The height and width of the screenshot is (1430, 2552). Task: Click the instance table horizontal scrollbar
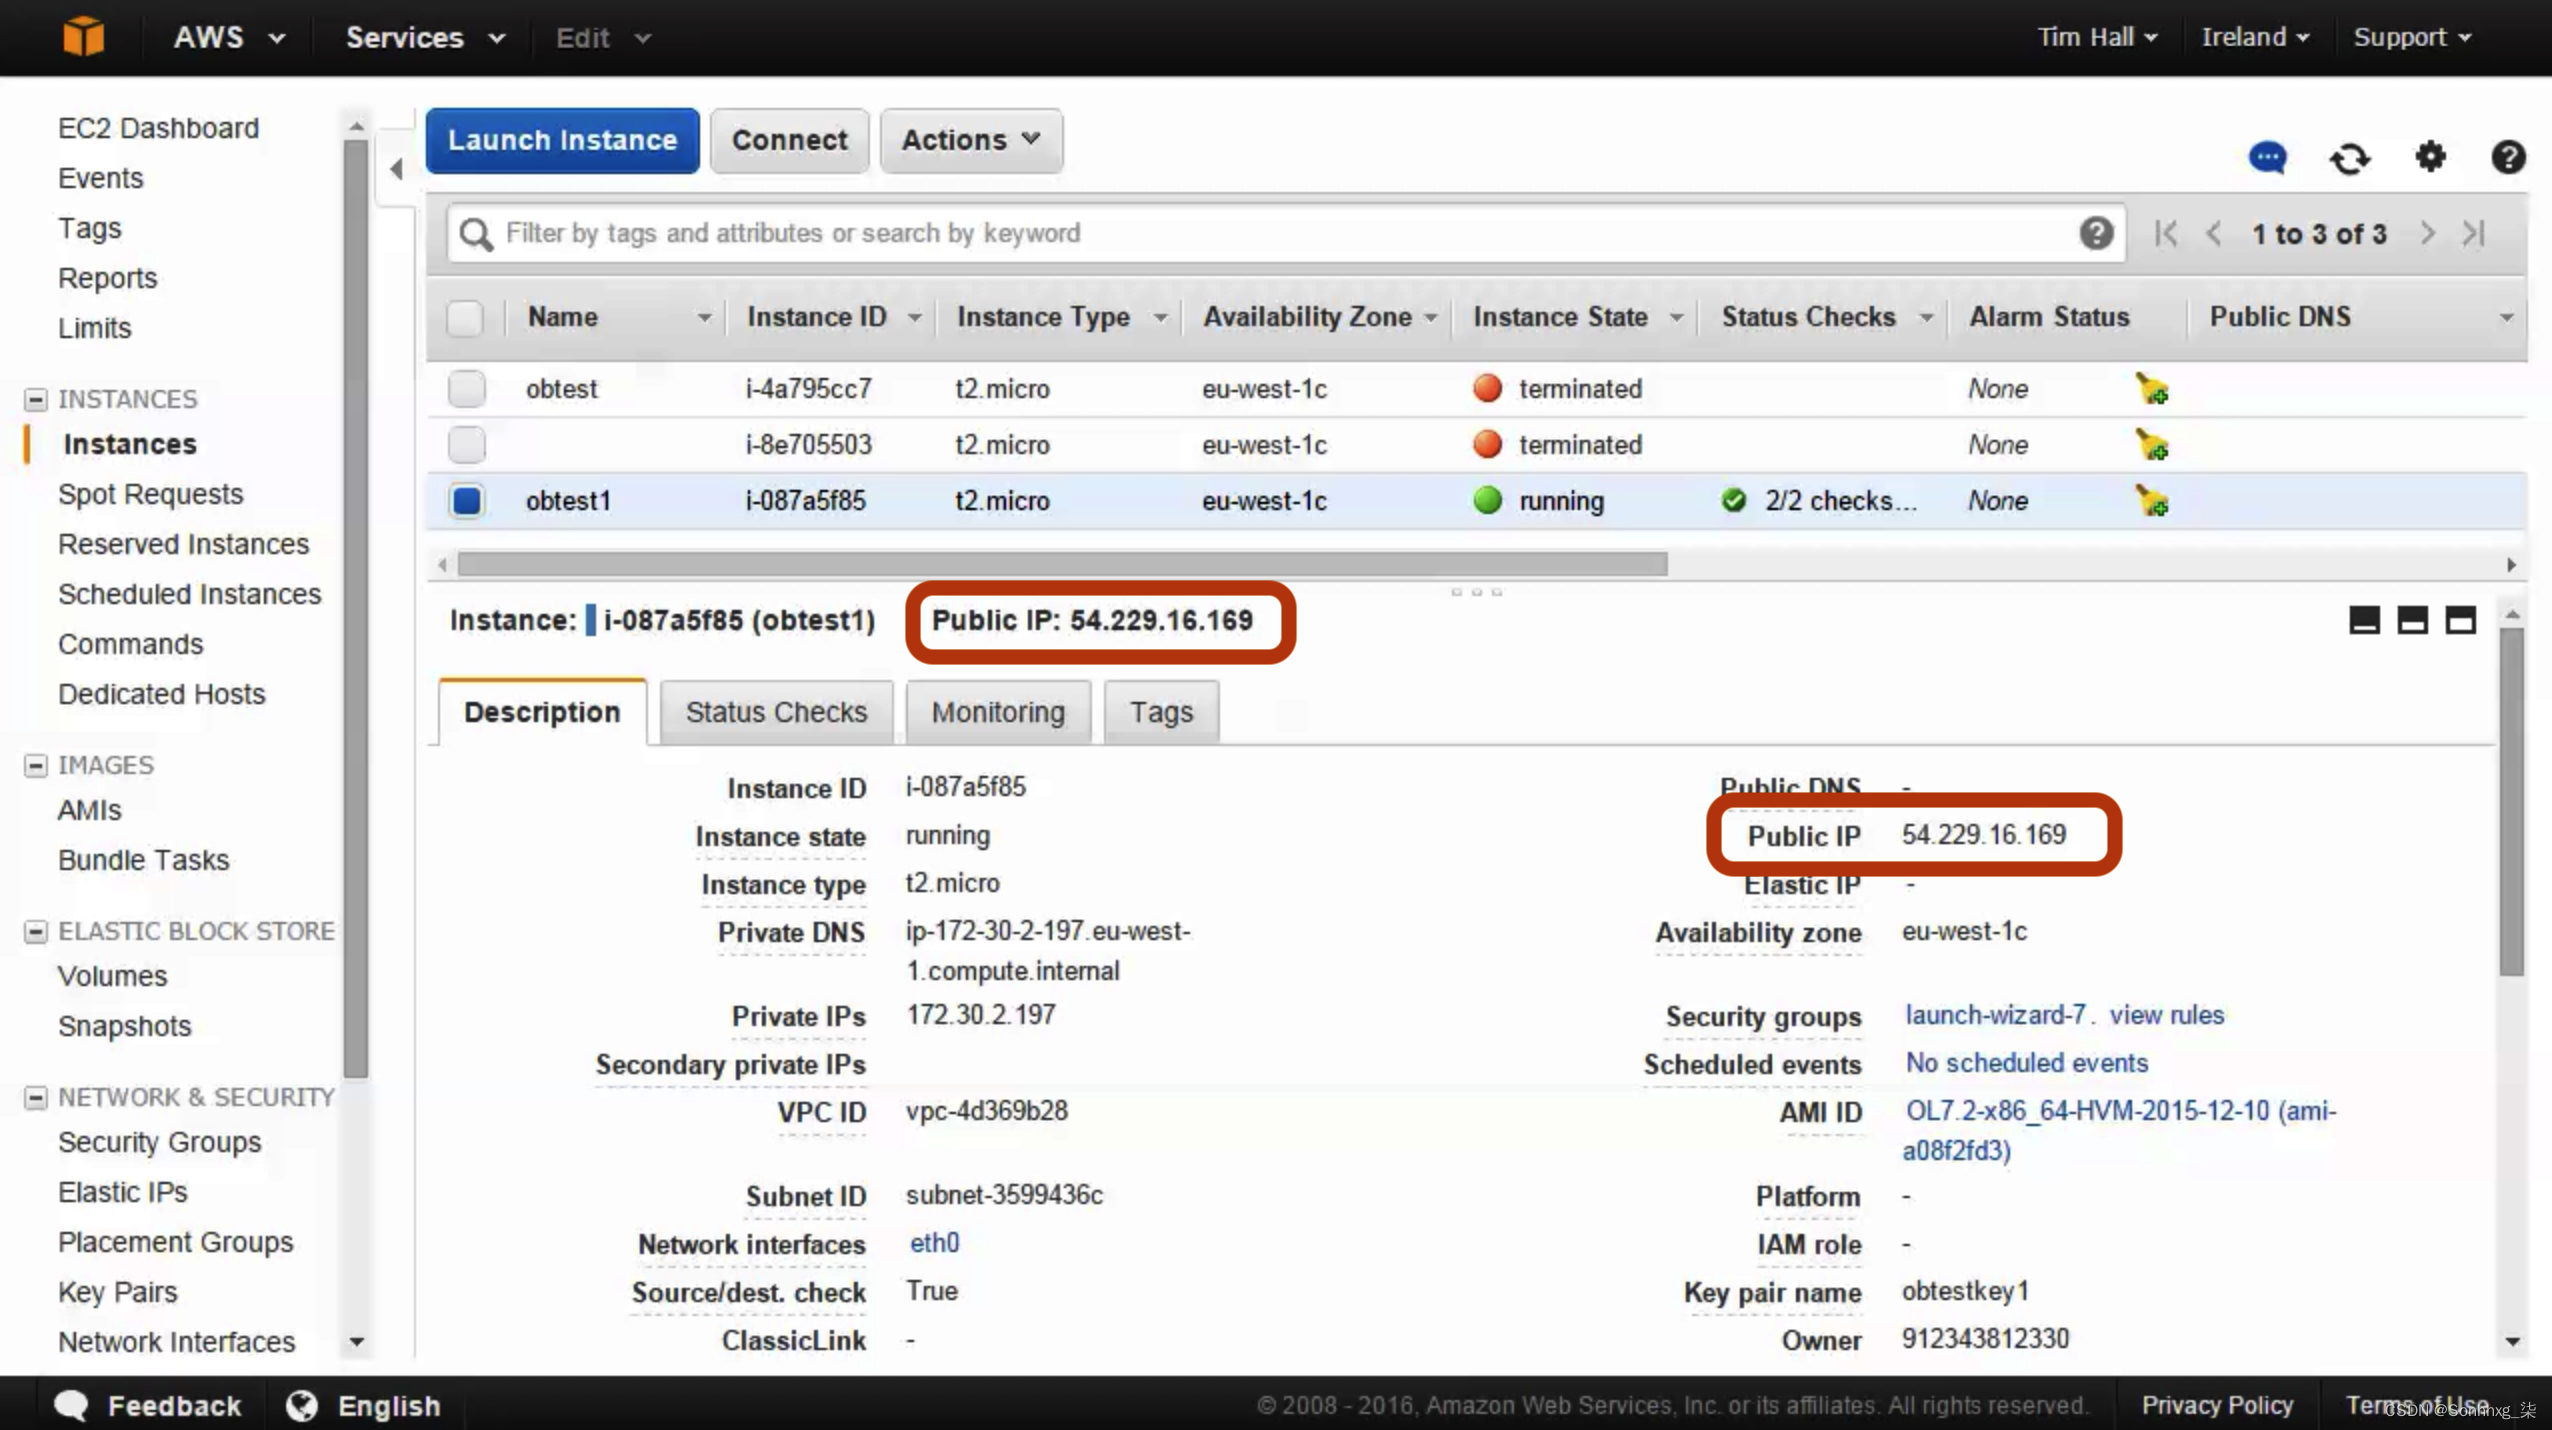tap(1062, 564)
